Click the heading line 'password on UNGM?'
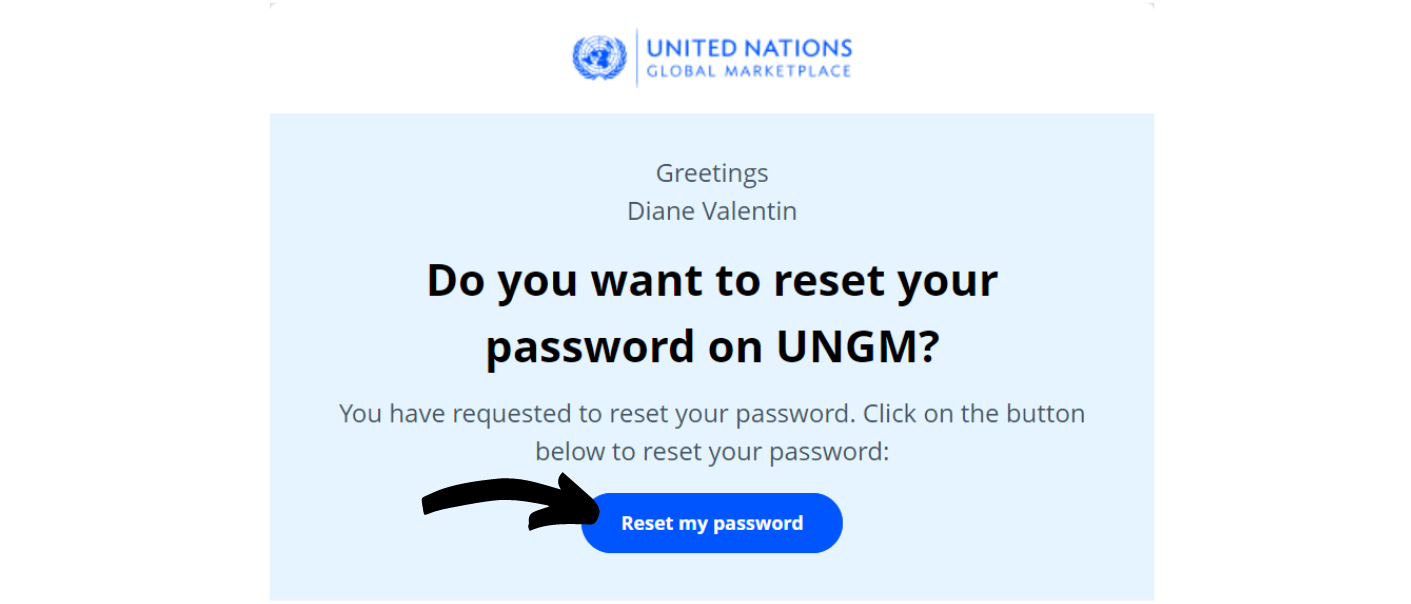The height and width of the screenshot is (604, 1411). pyautogui.click(x=712, y=347)
